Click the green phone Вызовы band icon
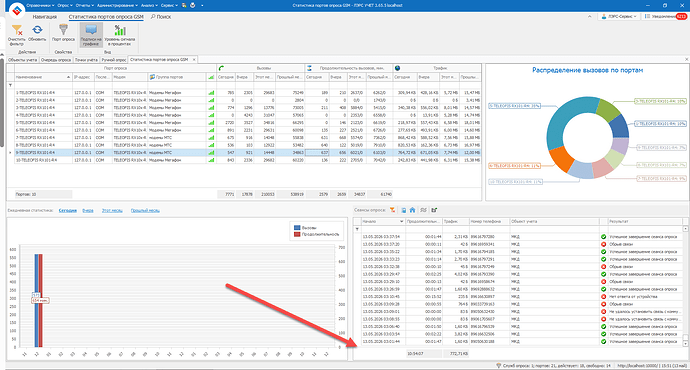Viewport: 690px width, 370px height. pyautogui.click(x=221, y=68)
